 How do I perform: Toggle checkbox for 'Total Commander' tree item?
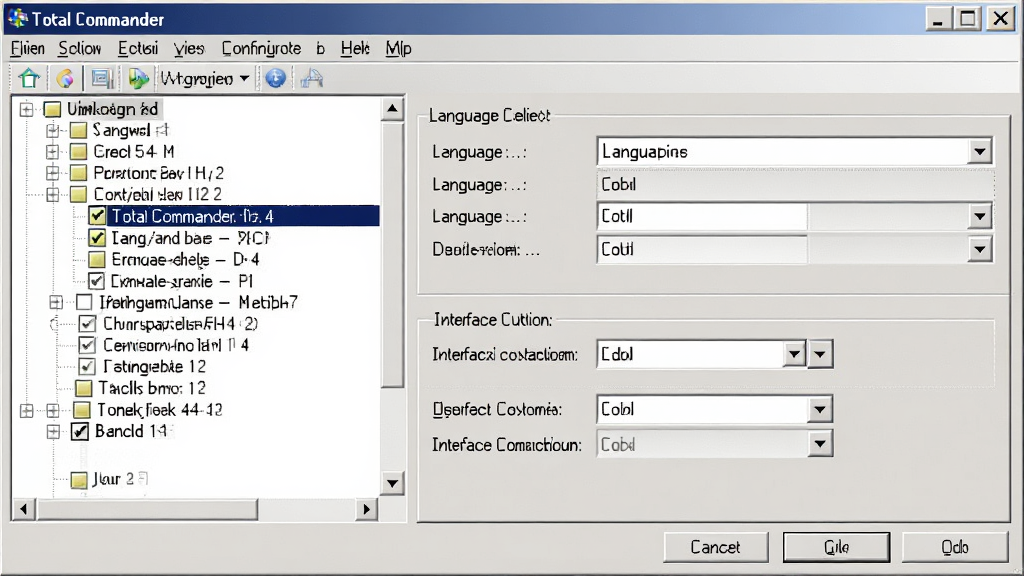point(97,216)
